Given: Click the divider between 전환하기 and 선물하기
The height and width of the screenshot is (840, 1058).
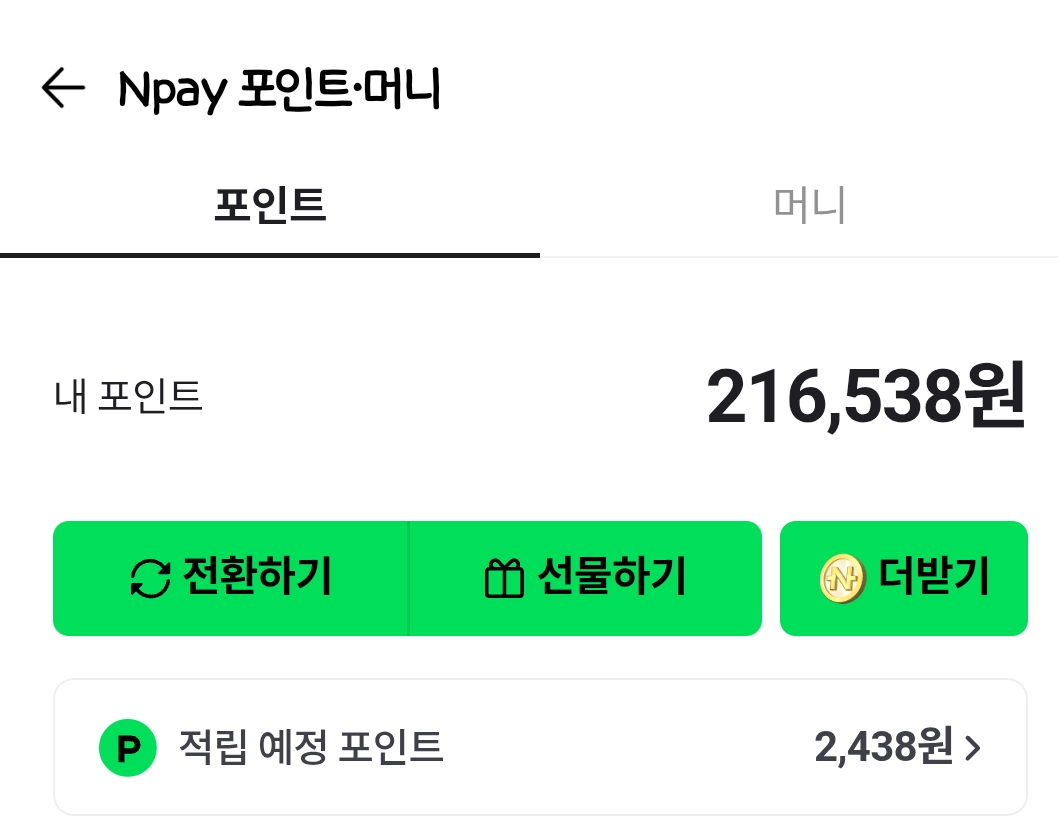Looking at the screenshot, I should (409, 578).
